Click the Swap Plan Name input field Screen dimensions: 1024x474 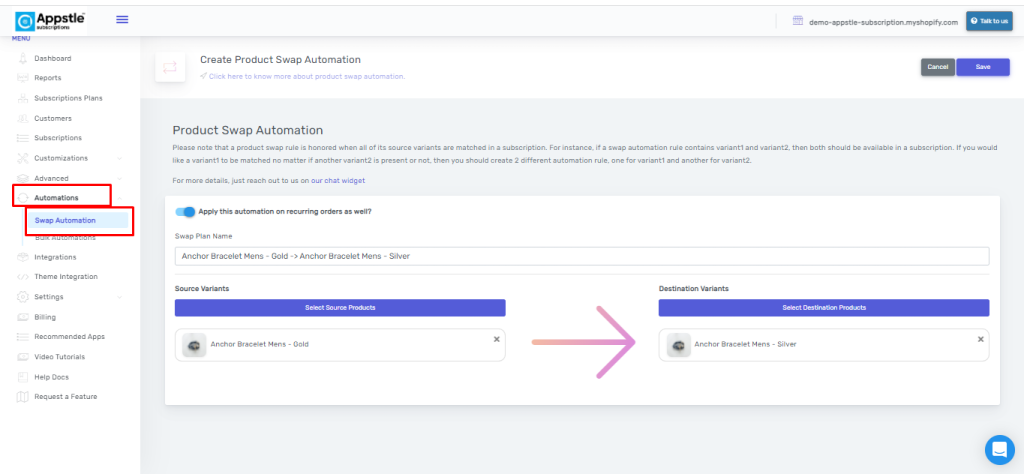[582, 257]
